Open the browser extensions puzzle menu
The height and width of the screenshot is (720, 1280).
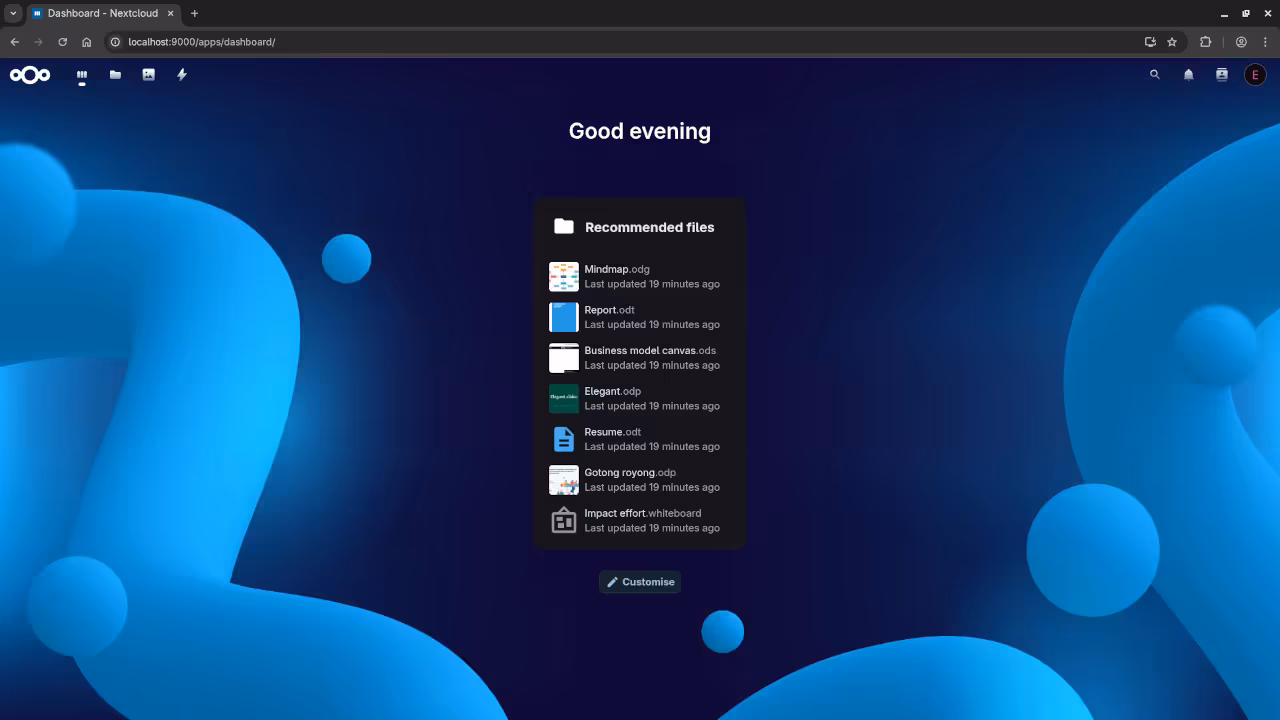[1206, 42]
